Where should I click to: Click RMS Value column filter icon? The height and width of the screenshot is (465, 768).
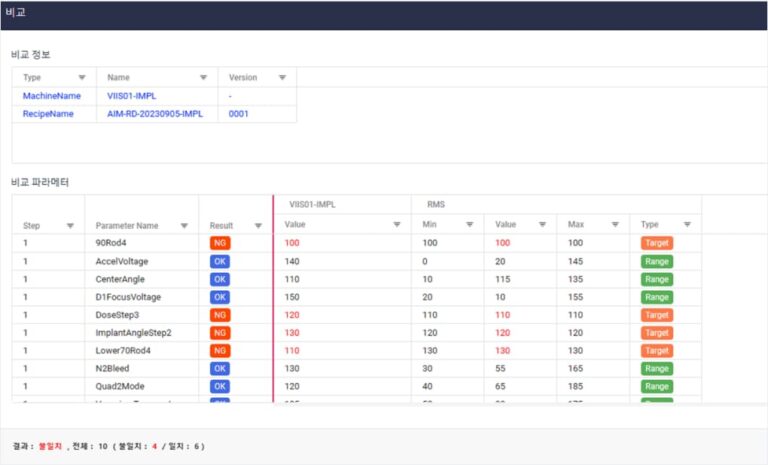[542, 225]
